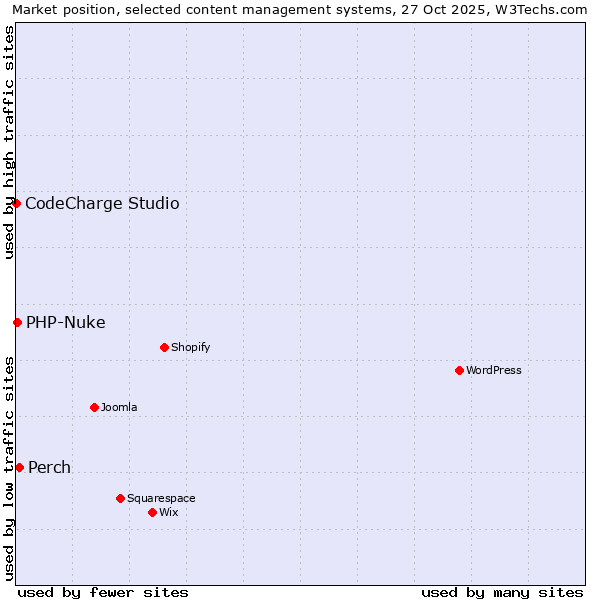The height and width of the screenshot is (600, 600).
Task: Select the Wix text label
Action: (x=168, y=513)
